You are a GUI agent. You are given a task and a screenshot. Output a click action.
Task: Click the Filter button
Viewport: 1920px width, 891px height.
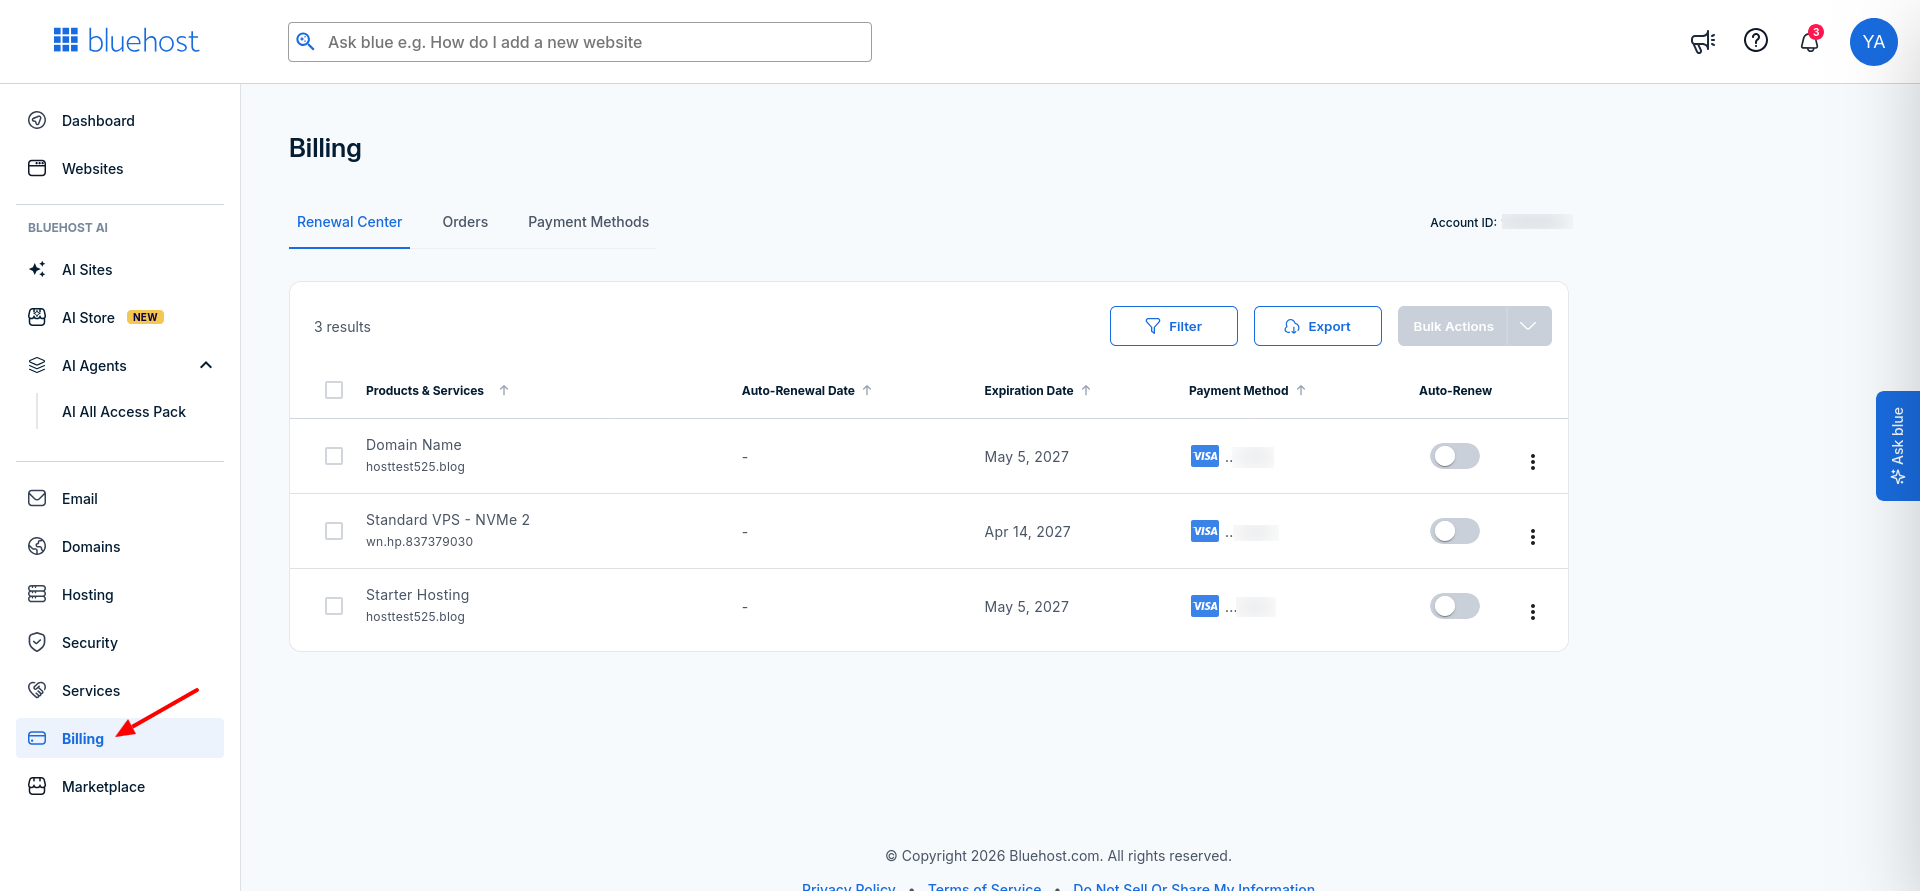tap(1174, 326)
